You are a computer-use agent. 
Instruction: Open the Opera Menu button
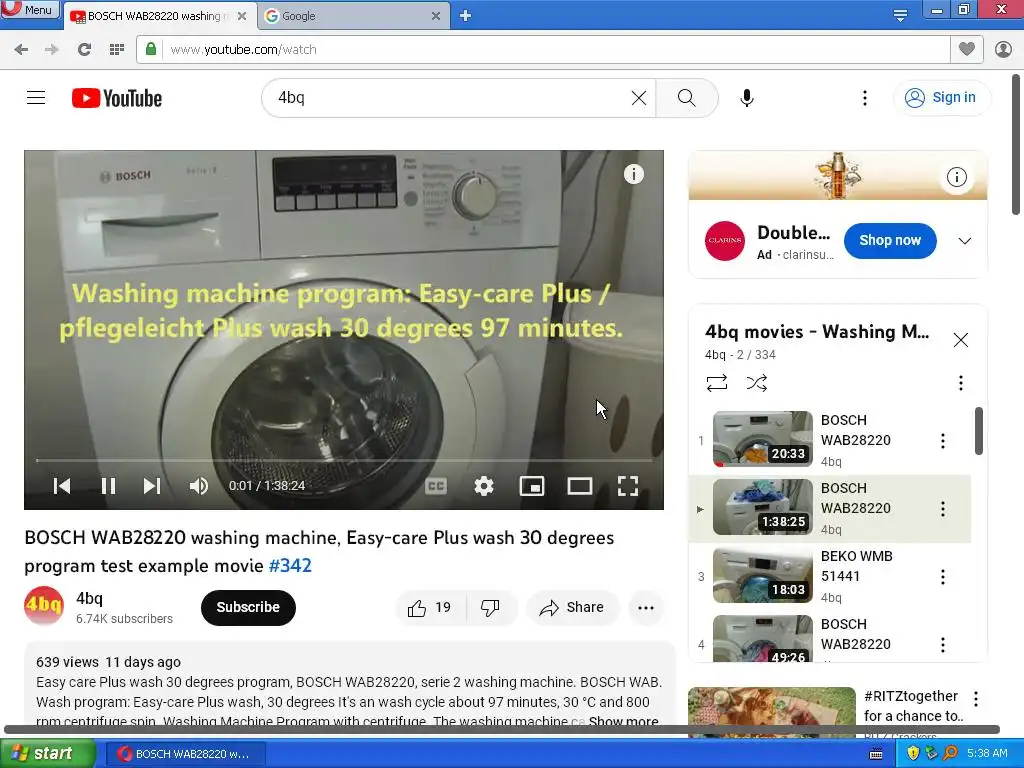click(29, 9)
